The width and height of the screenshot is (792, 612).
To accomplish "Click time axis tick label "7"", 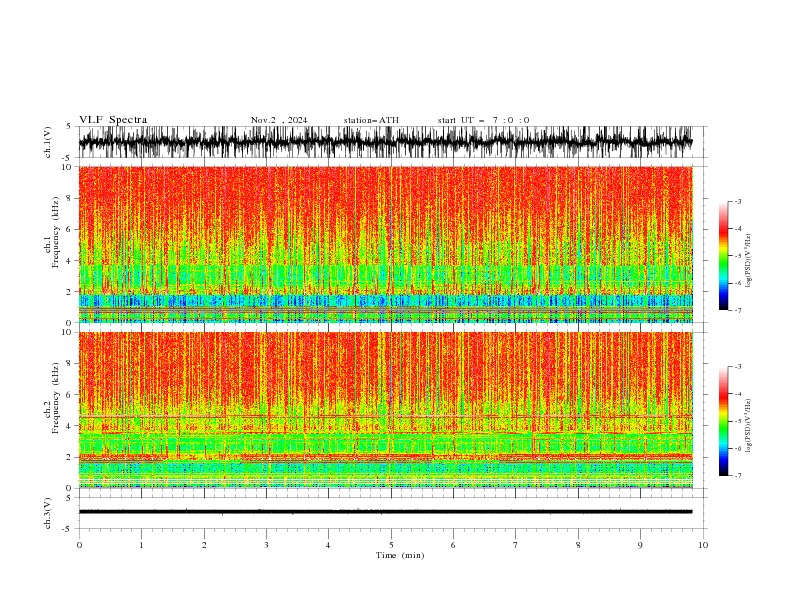I will coord(516,545).
